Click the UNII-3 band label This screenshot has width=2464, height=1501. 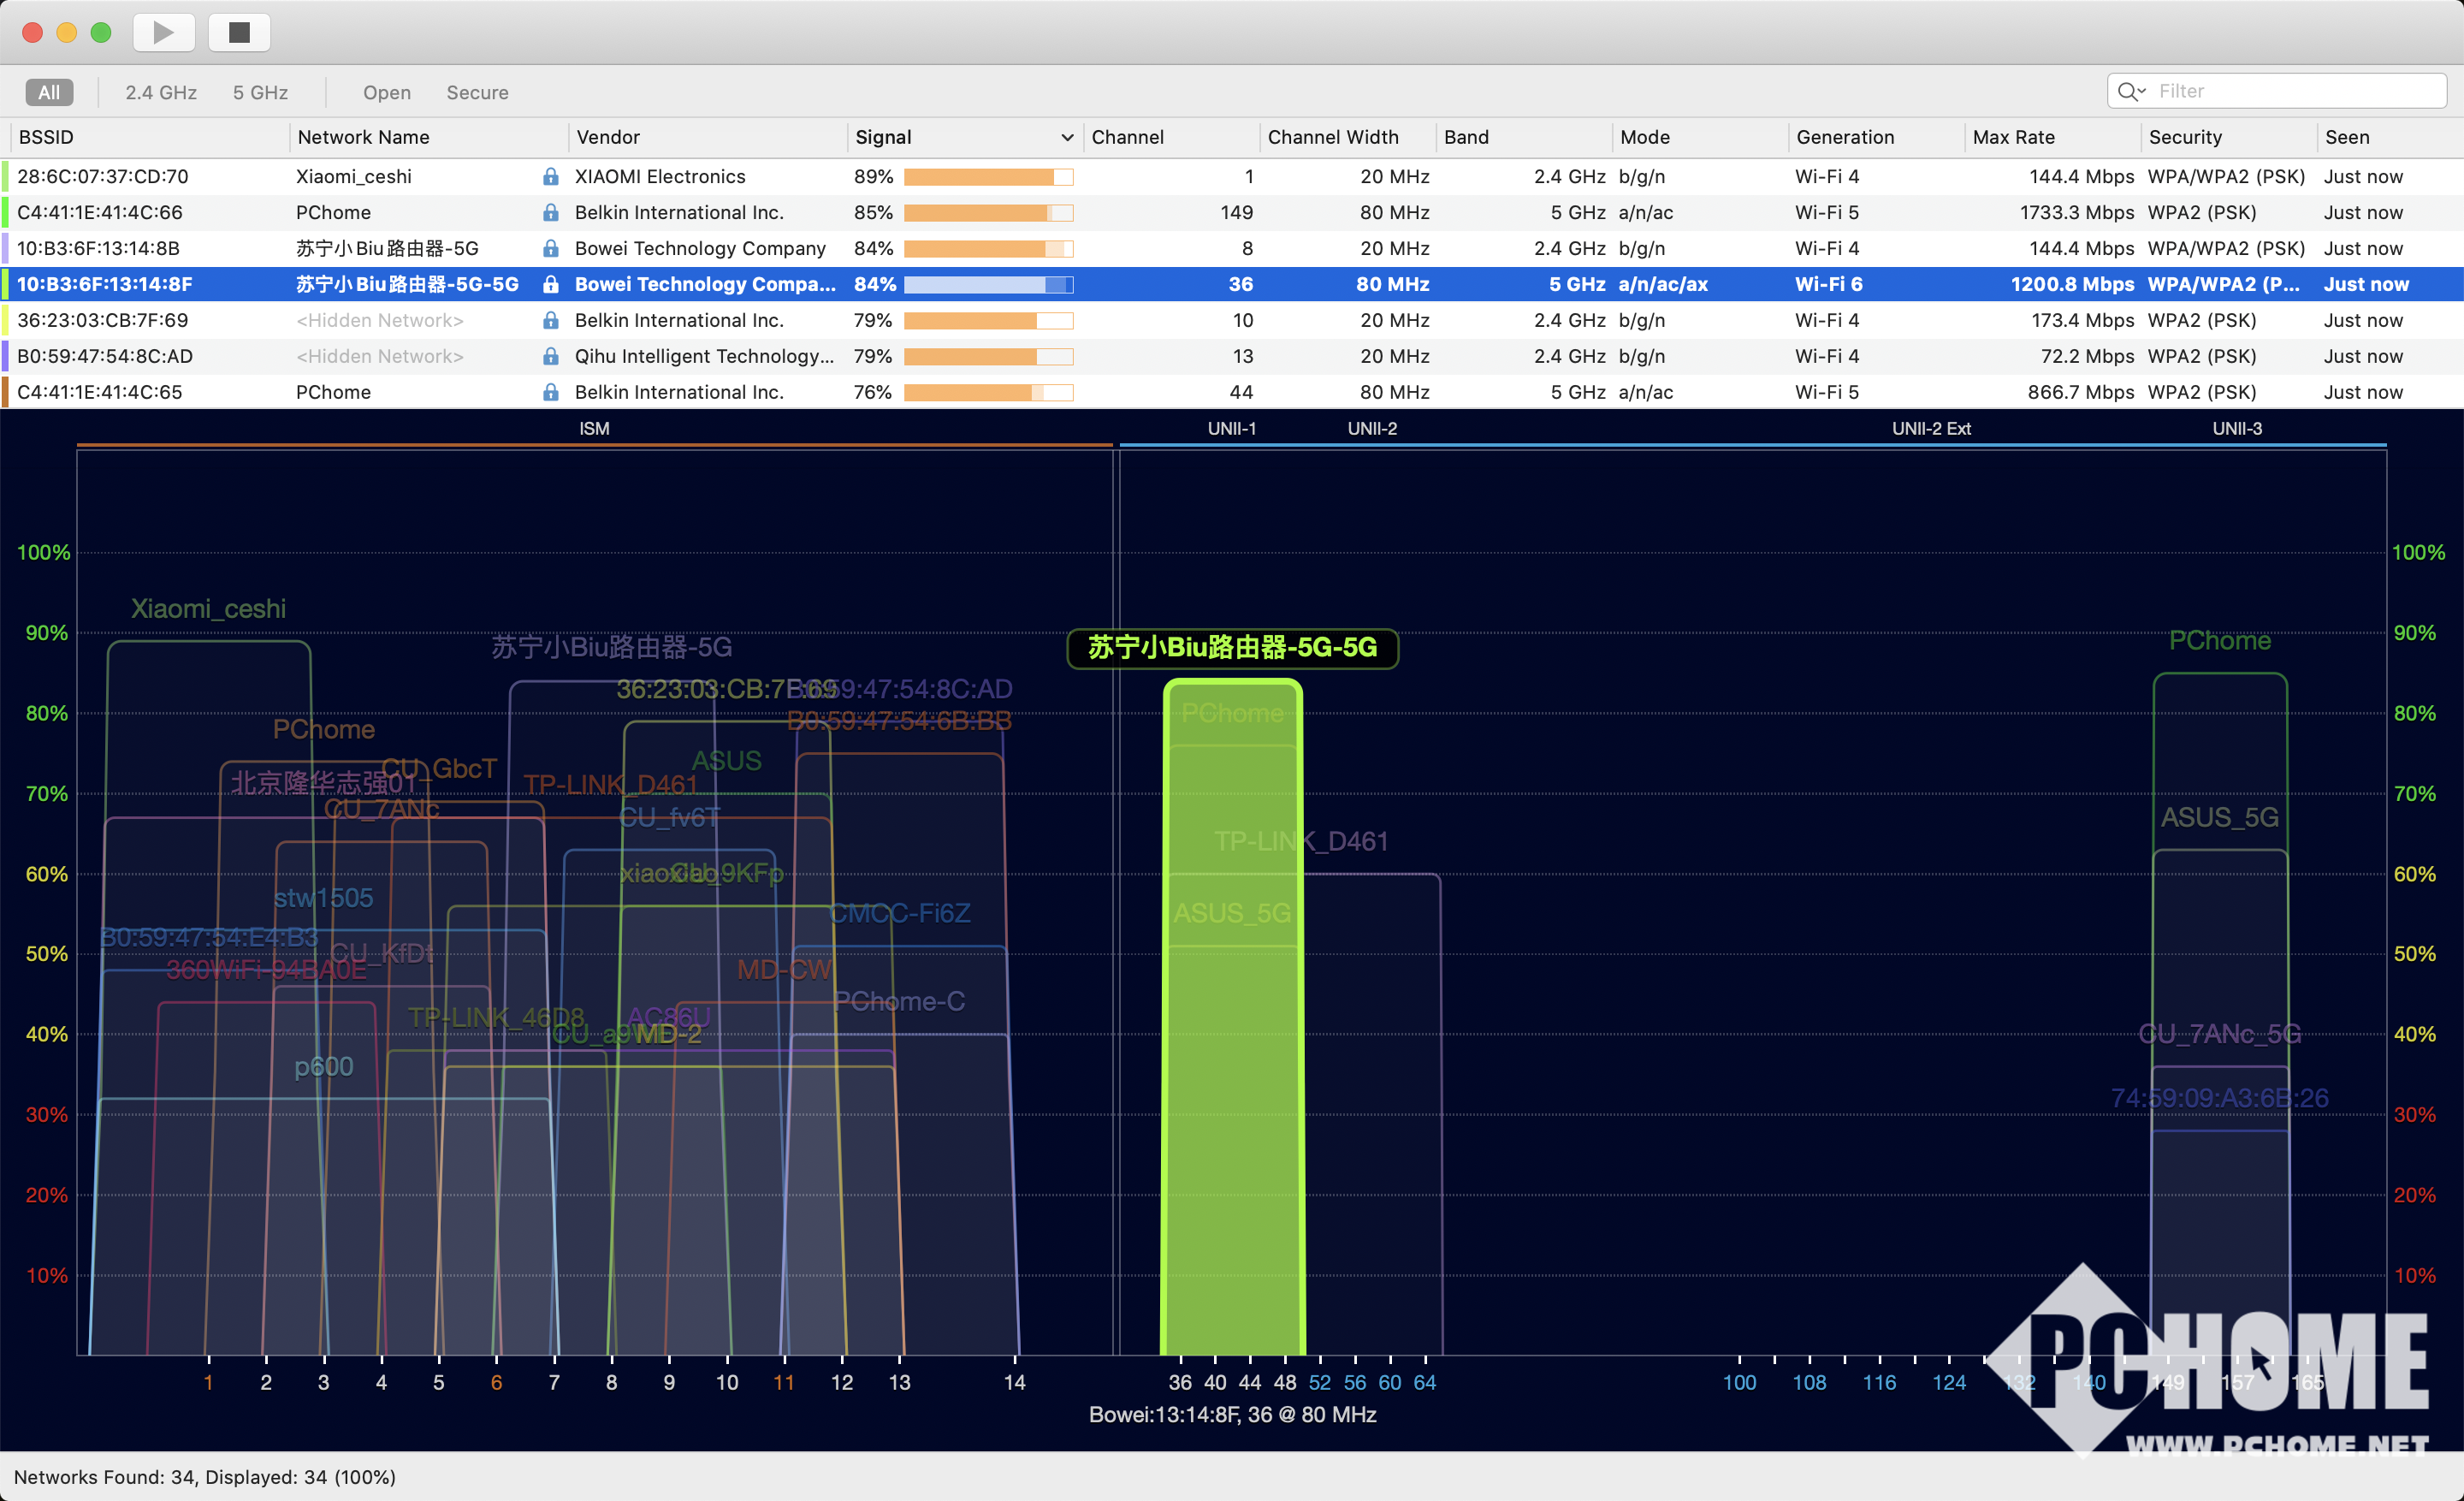point(2237,428)
